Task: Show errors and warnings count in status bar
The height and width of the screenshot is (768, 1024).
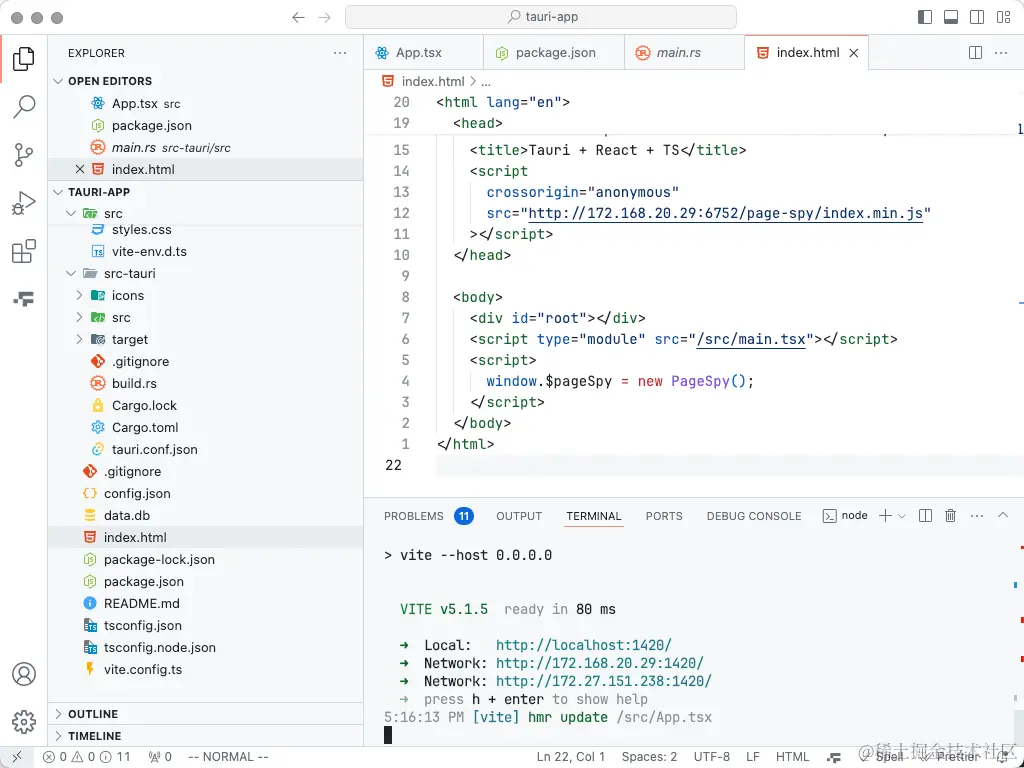Action: (x=86, y=757)
